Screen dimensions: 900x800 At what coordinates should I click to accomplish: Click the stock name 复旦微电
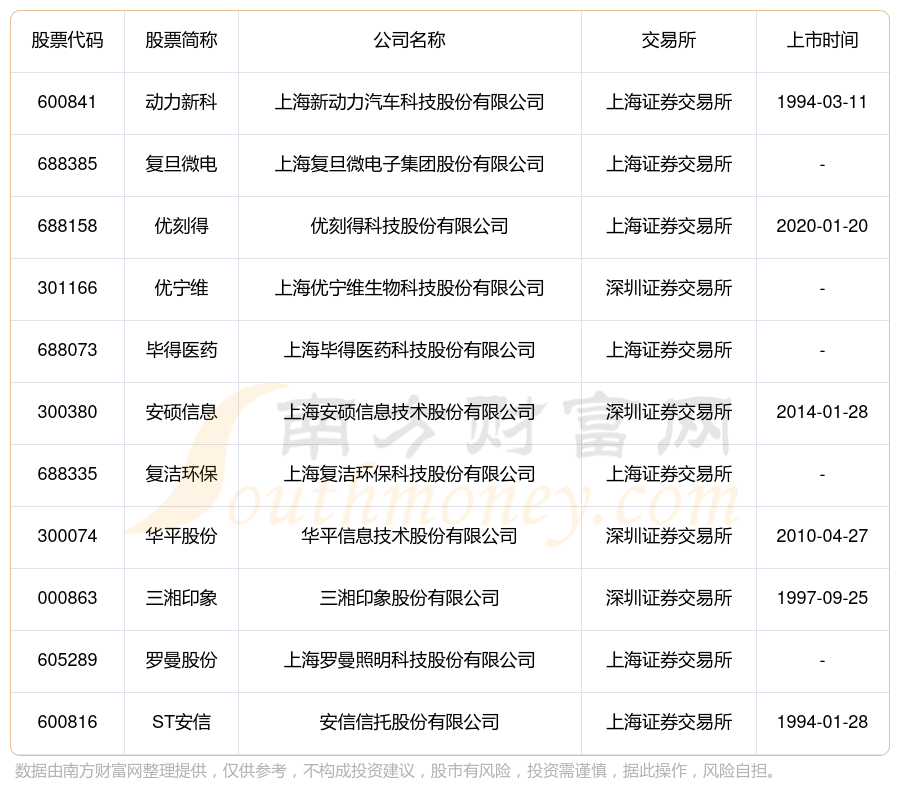(181, 164)
